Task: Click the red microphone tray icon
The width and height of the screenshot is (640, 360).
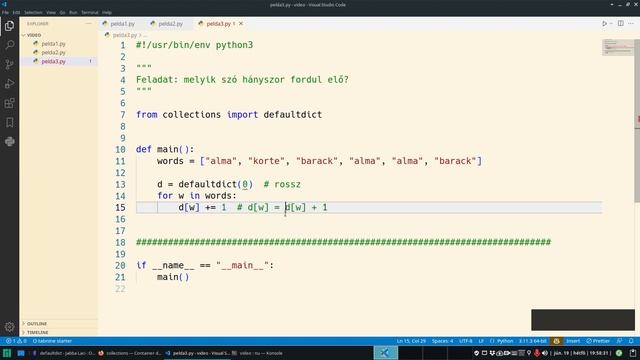Action: point(537,353)
